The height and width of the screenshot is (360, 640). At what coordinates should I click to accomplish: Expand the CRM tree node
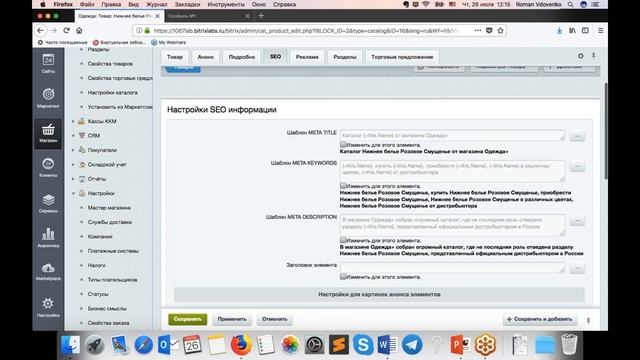73,136
